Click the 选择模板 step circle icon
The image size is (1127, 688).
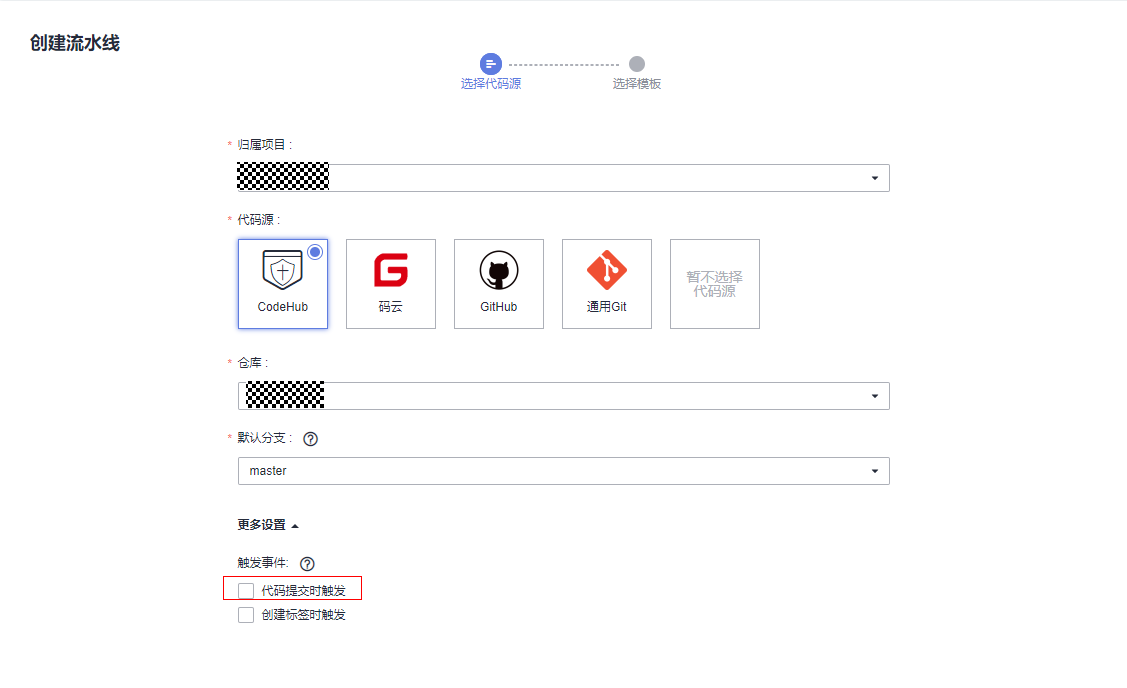637,64
